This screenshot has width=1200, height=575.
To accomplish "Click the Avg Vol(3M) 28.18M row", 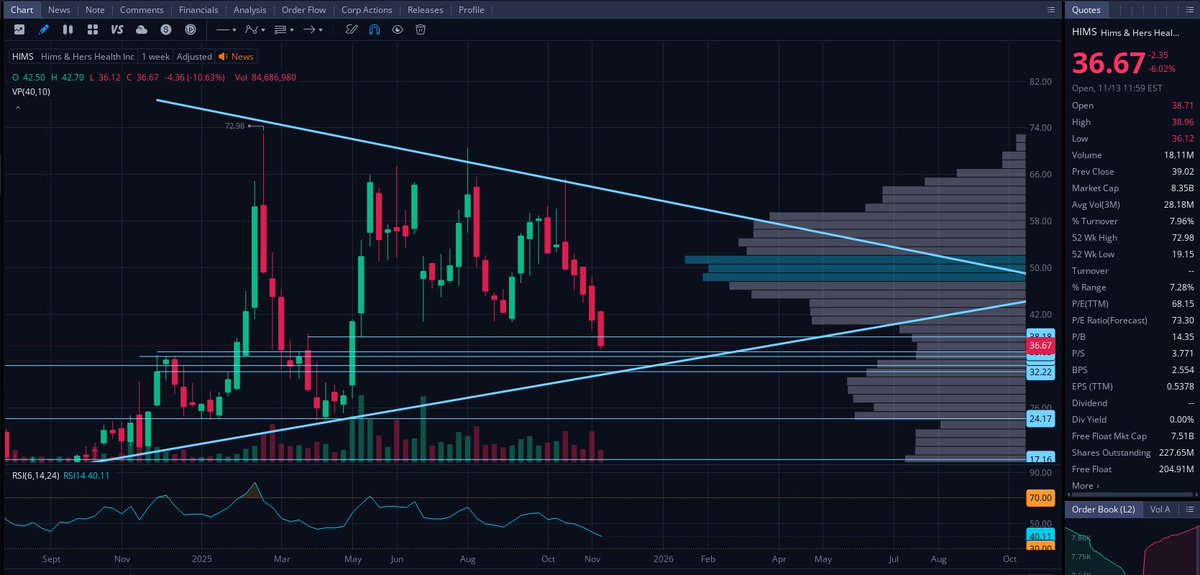I will pos(1132,205).
